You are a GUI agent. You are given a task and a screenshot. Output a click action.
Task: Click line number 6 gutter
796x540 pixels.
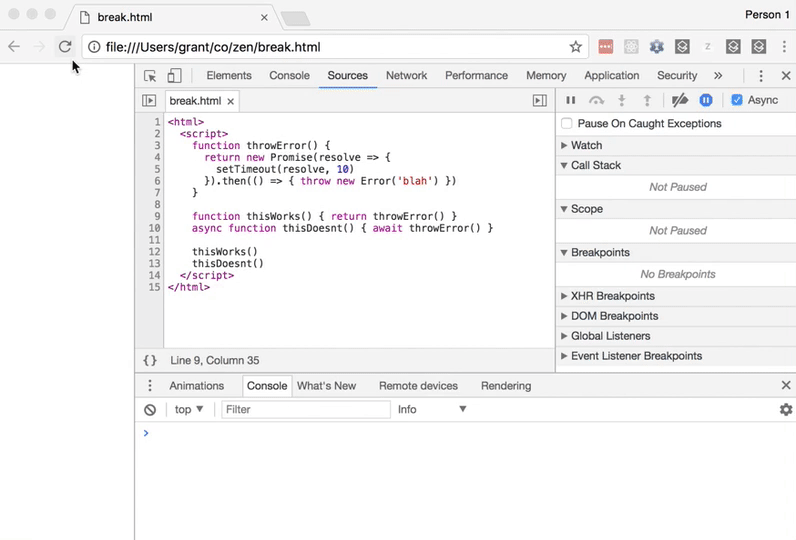tap(157, 181)
